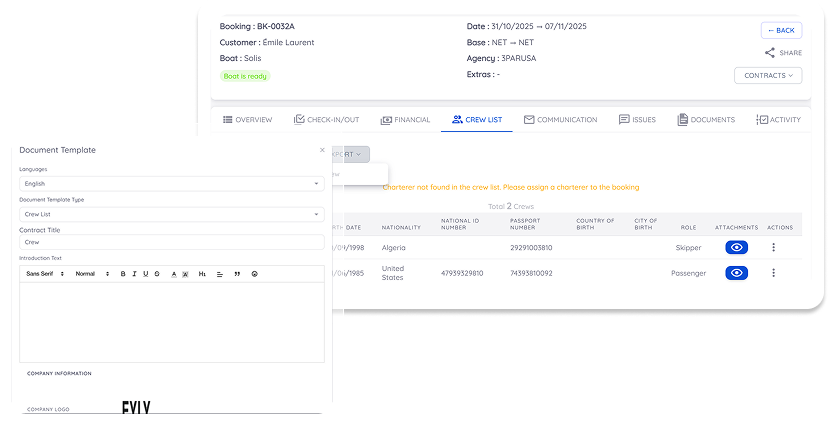828x427 pixels.
Task: Click the customer name Émile Laurent
Action: click(x=288, y=42)
